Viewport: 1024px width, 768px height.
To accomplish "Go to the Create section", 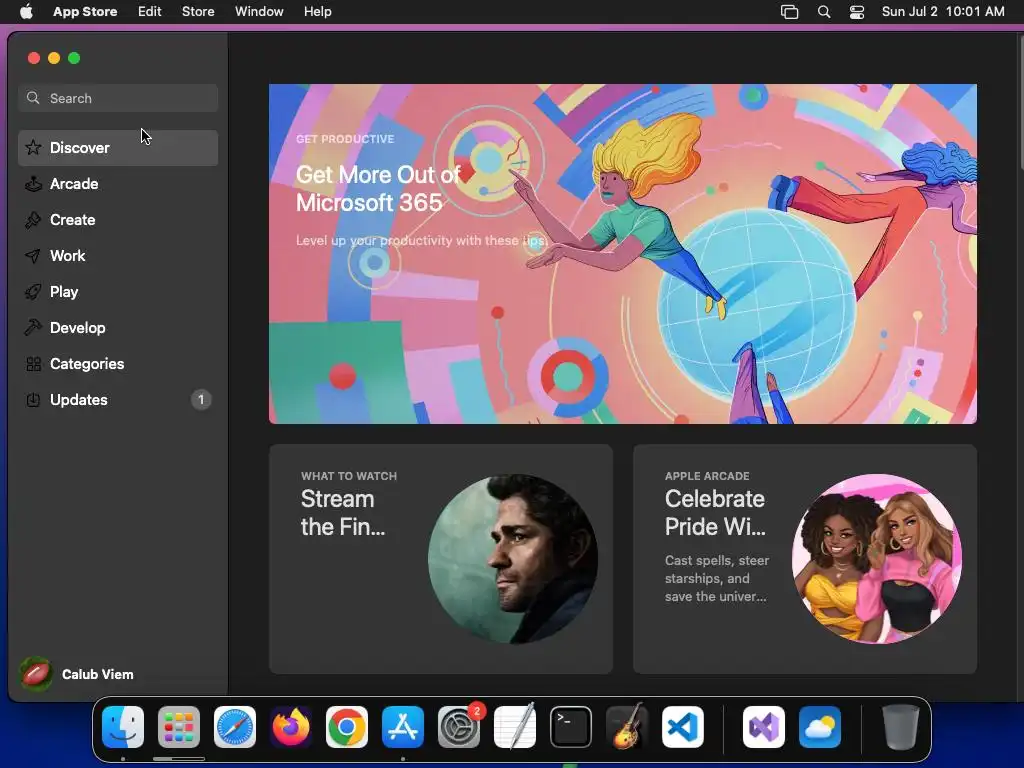I will [x=118, y=219].
